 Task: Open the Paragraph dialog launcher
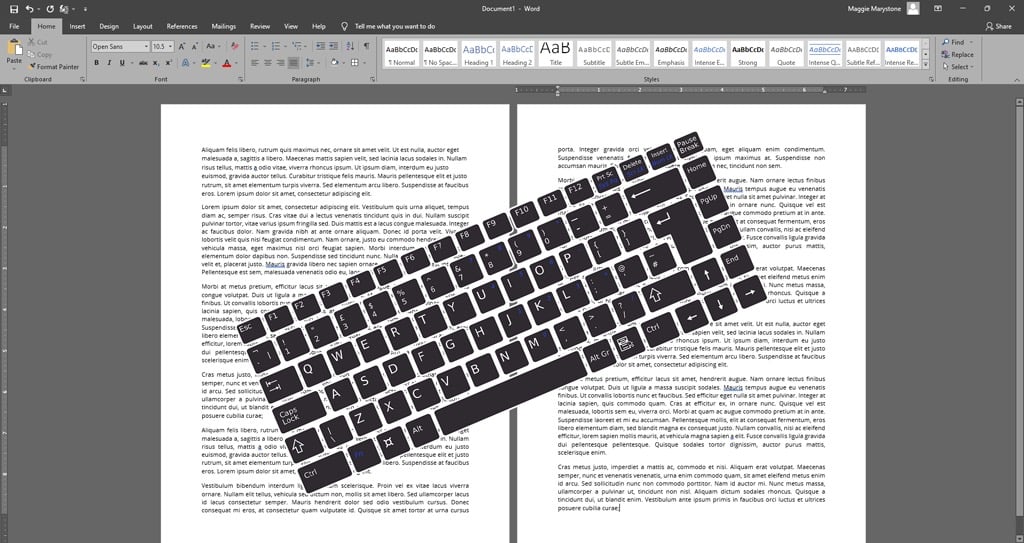pyautogui.click(x=373, y=79)
